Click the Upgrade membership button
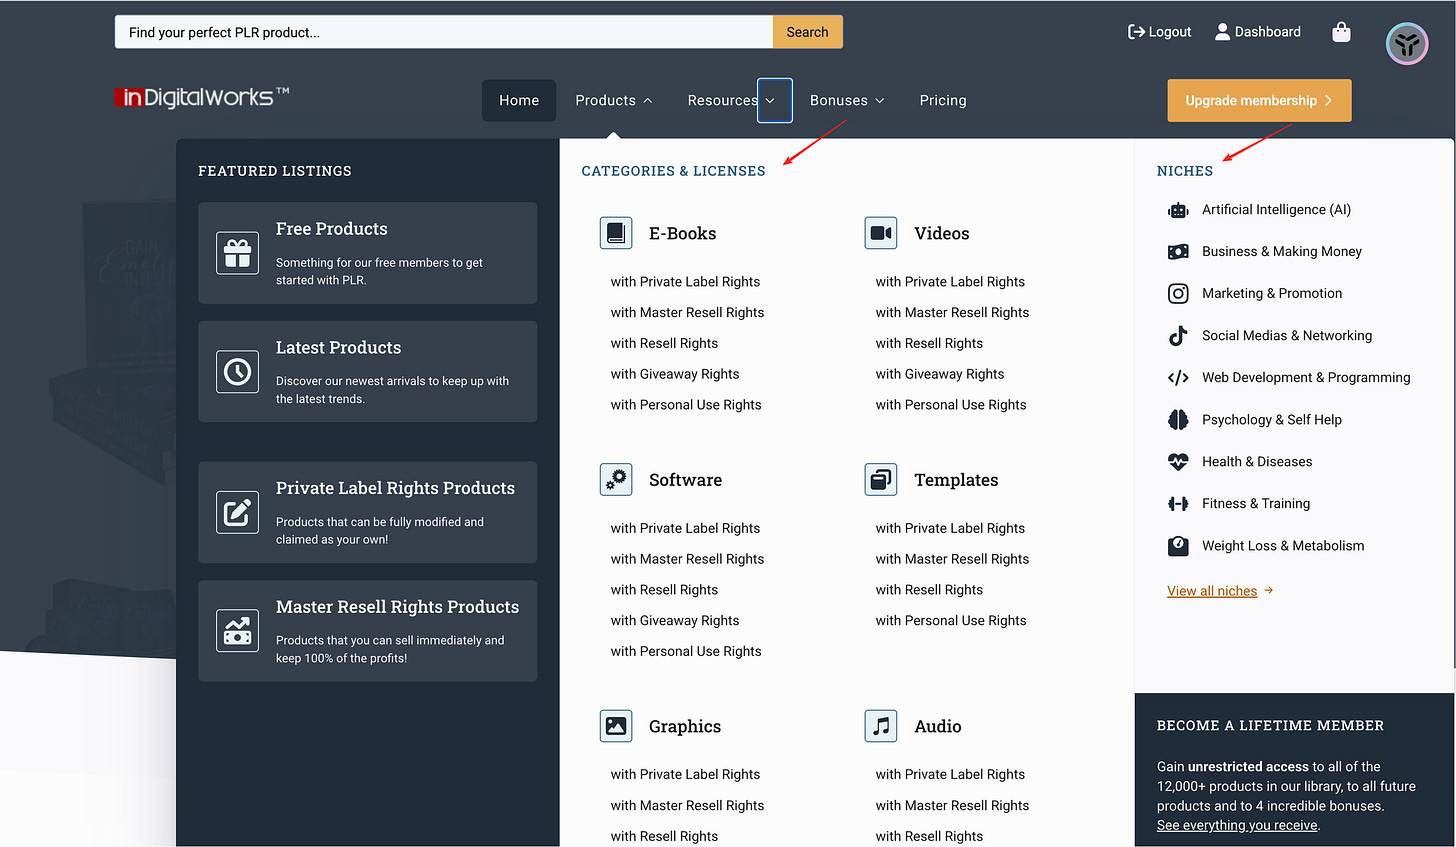The height and width of the screenshot is (847, 1456). click(x=1259, y=100)
